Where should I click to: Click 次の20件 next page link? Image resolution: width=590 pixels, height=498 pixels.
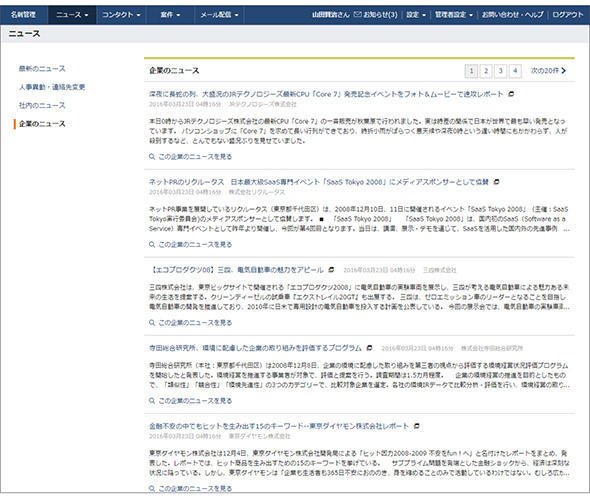click(x=548, y=71)
